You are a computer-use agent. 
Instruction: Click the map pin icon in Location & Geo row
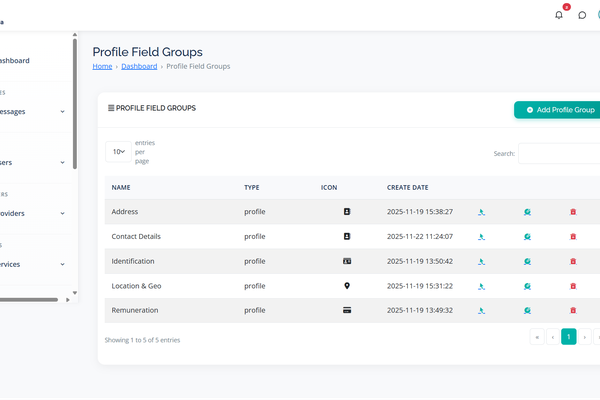pyautogui.click(x=347, y=286)
